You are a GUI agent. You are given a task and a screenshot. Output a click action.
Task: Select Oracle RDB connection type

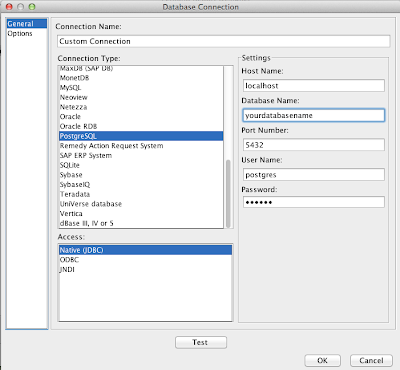tap(141, 126)
